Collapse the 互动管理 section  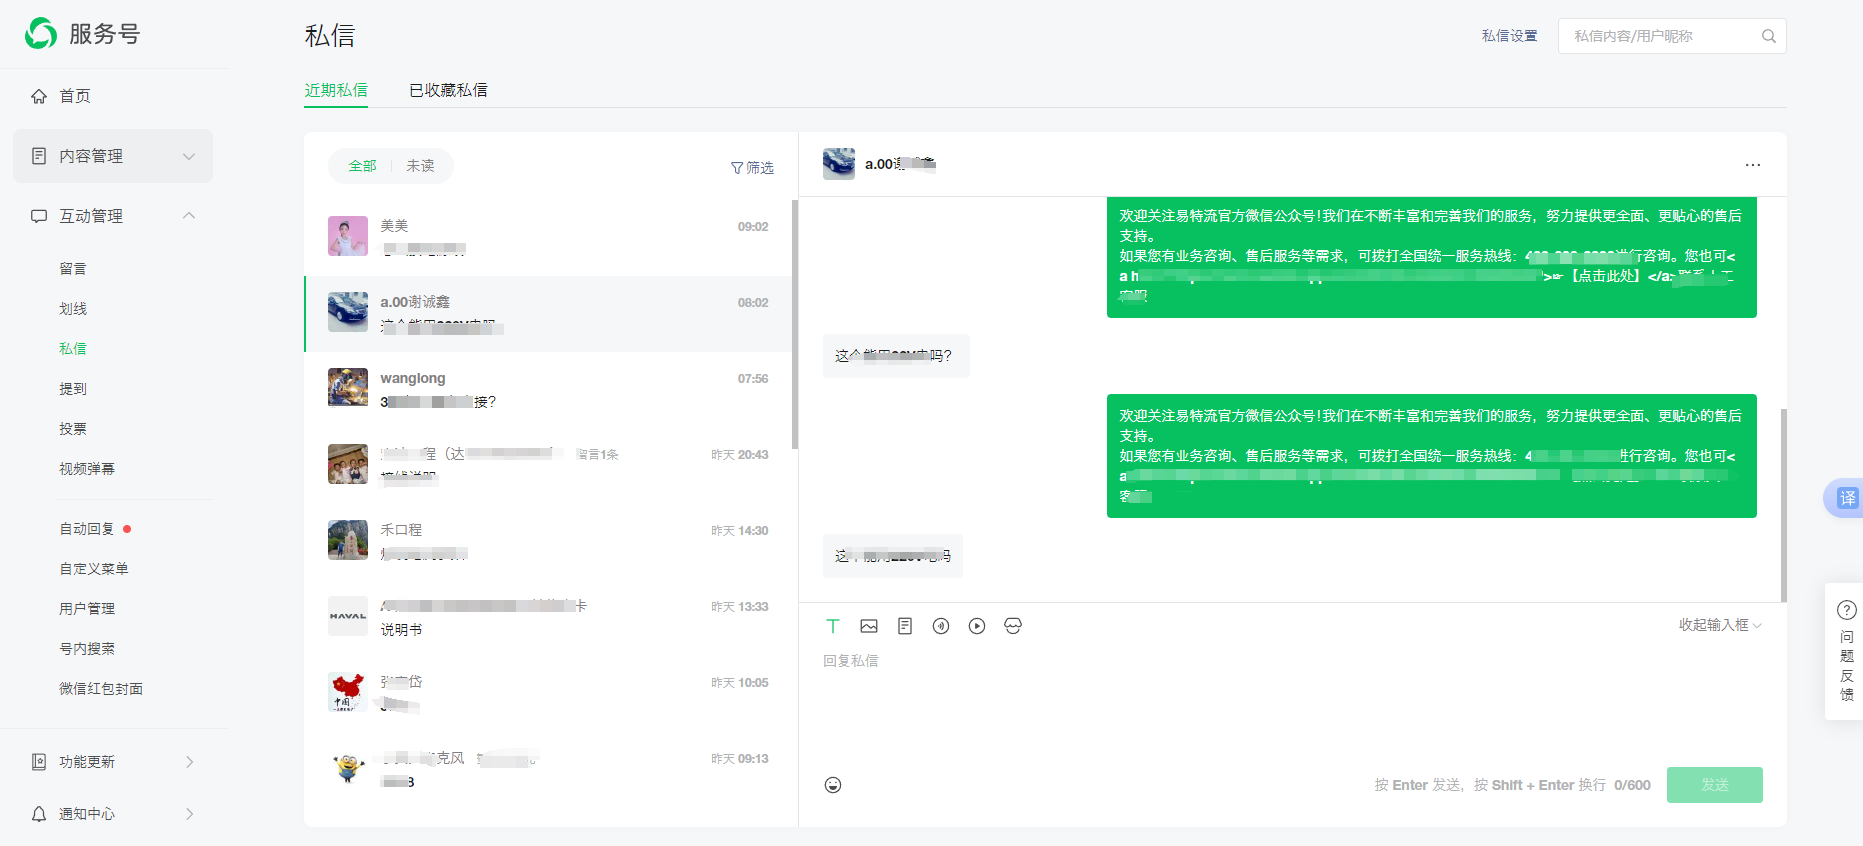coord(113,216)
